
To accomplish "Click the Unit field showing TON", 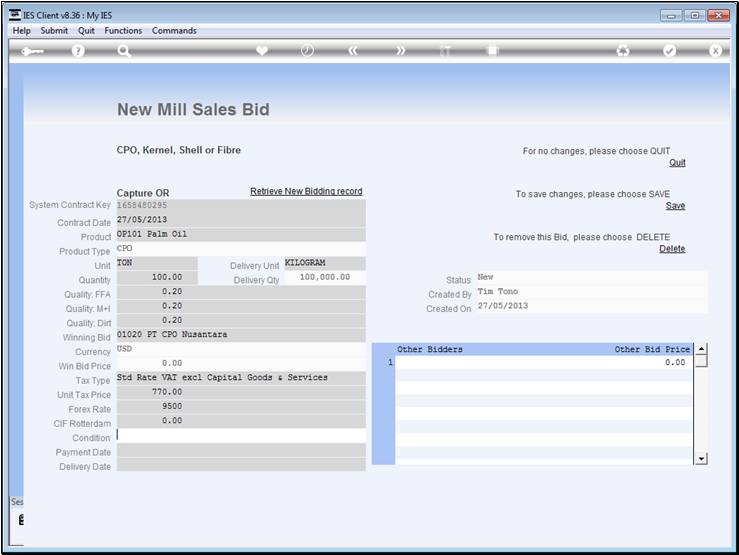I will pos(157,263).
